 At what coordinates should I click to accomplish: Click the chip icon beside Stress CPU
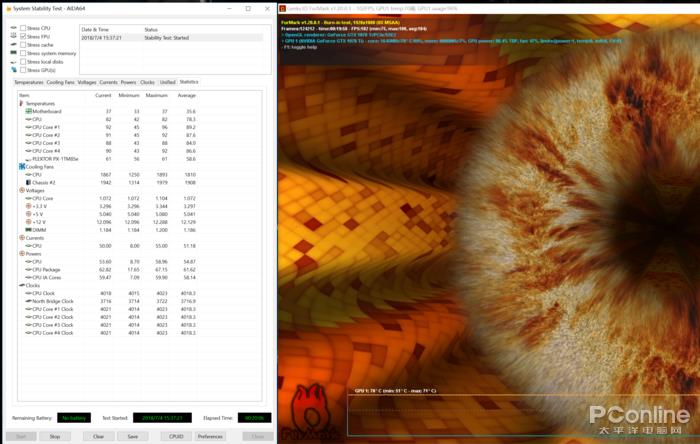pyautogui.click(x=13, y=28)
